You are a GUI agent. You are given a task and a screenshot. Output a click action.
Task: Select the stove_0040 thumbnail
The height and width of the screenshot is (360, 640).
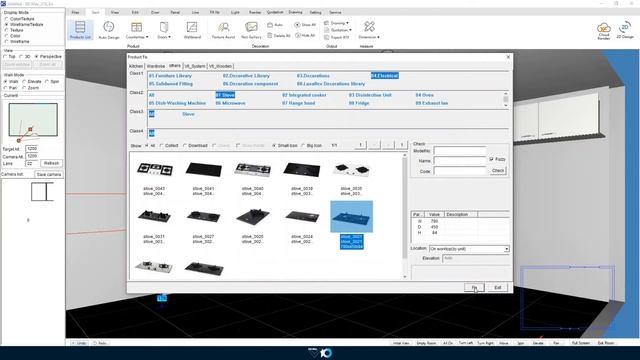click(x=253, y=169)
